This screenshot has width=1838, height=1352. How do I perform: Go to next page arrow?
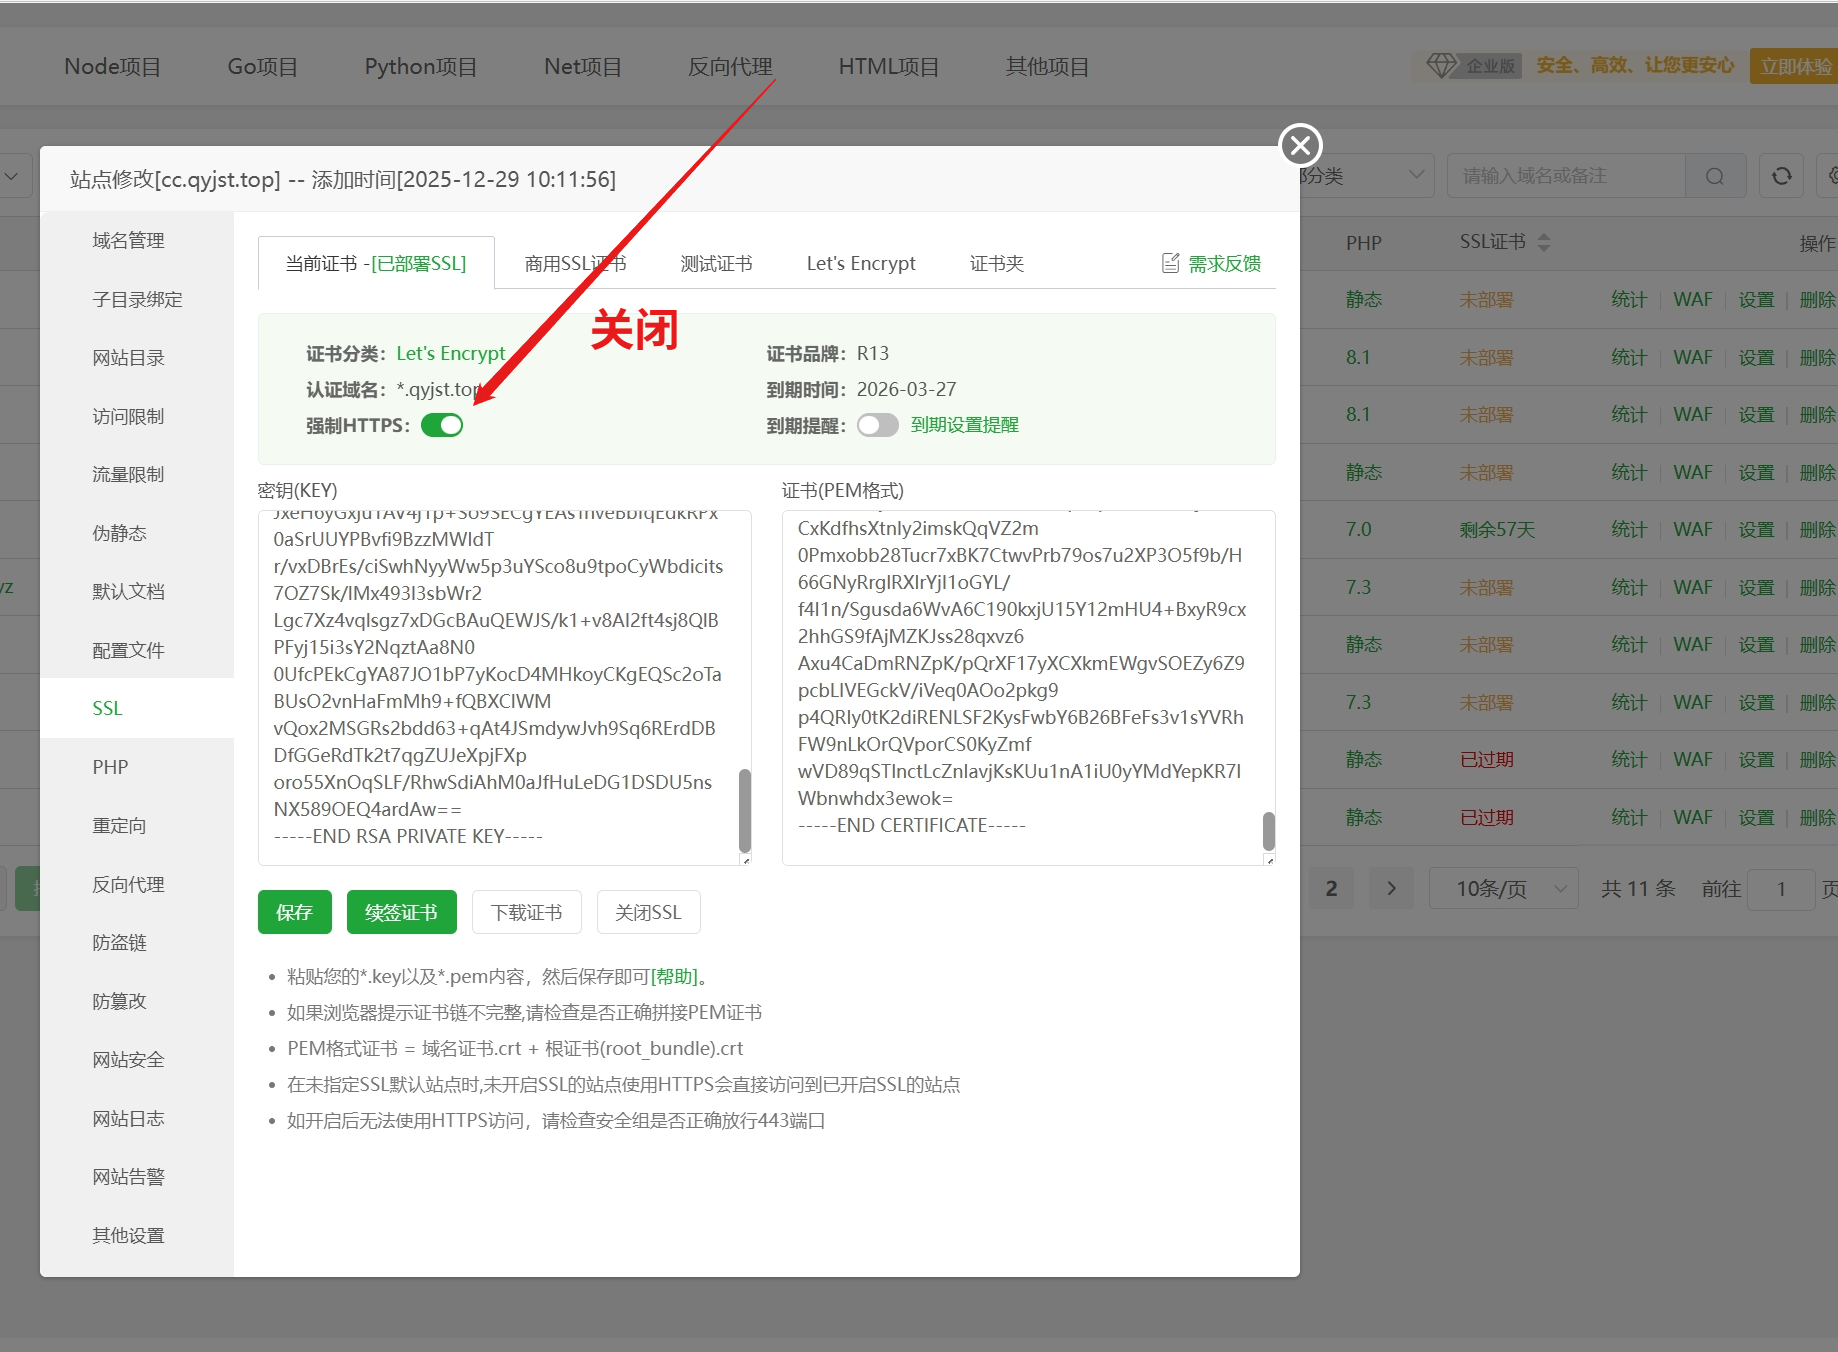coord(1391,888)
